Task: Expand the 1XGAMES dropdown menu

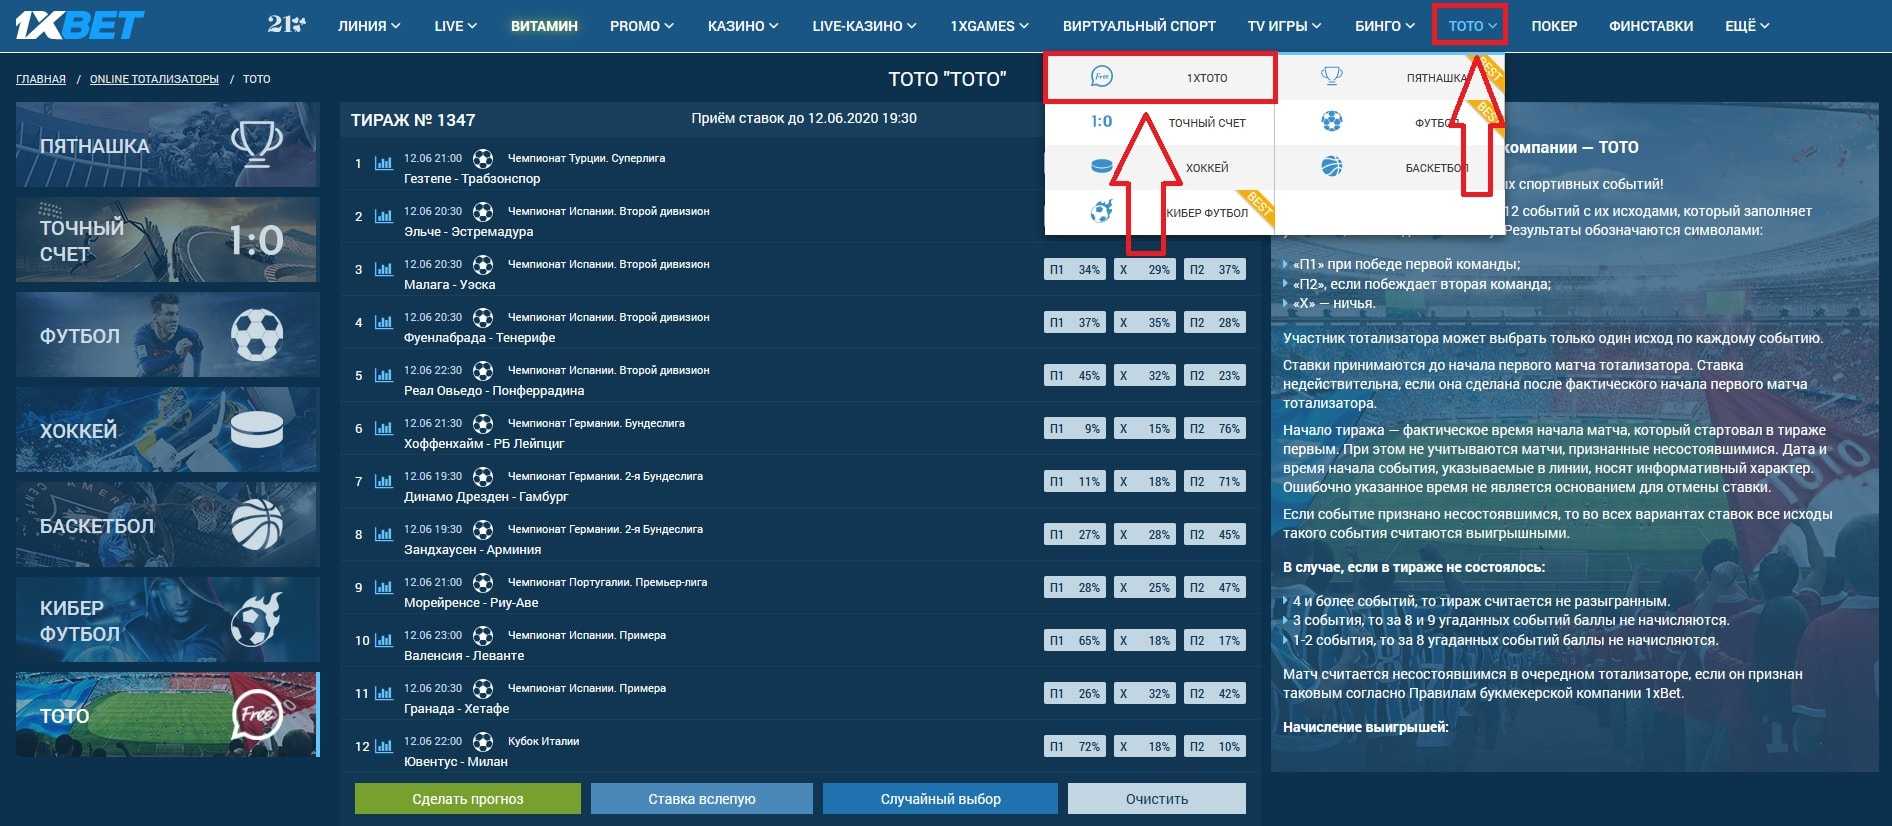Action: point(989,26)
